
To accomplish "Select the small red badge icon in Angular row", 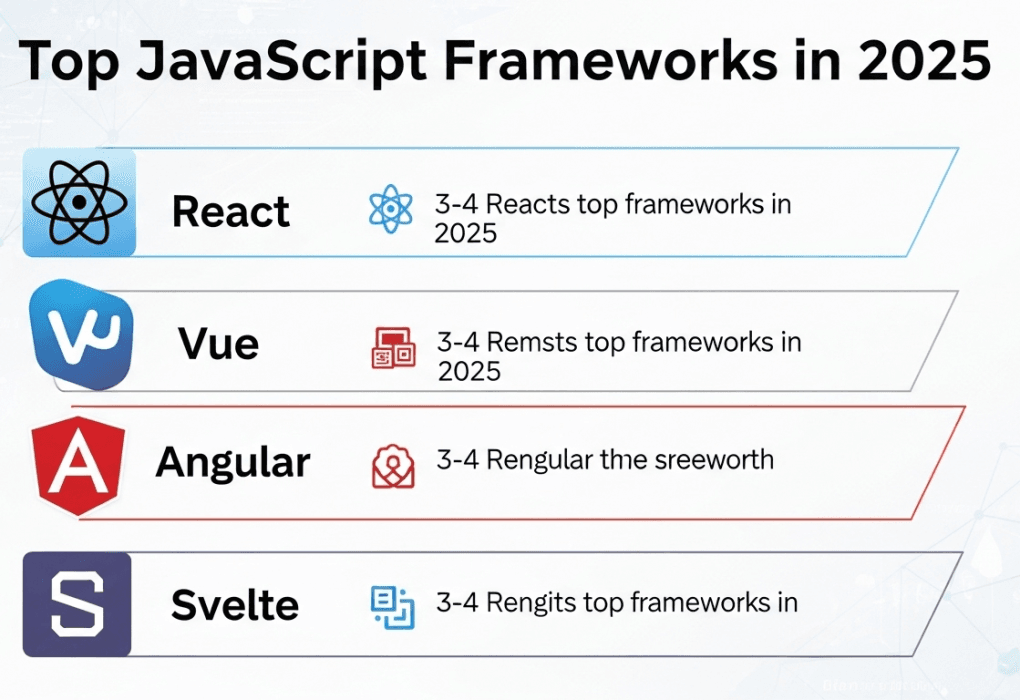I will click(392, 465).
